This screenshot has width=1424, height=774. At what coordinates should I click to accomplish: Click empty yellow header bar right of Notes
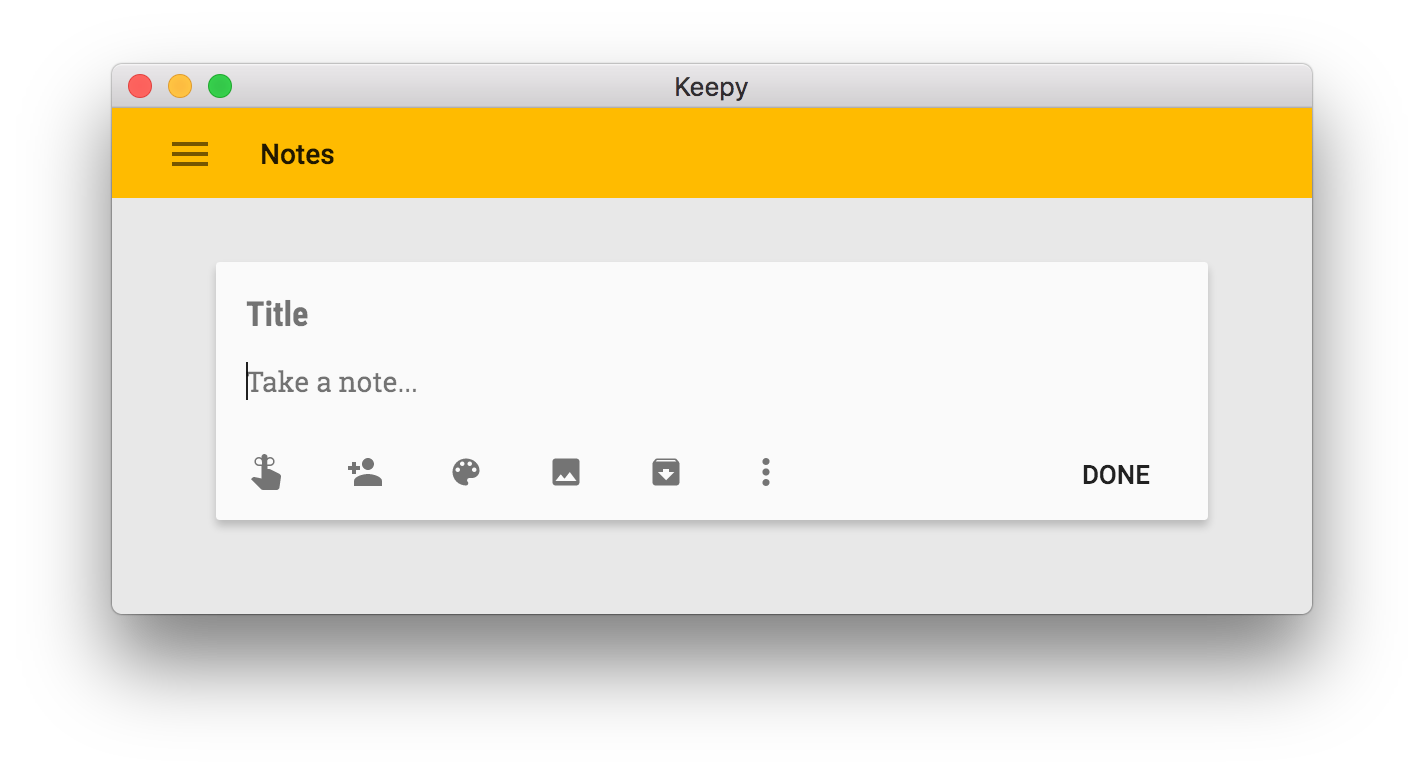click(800, 154)
